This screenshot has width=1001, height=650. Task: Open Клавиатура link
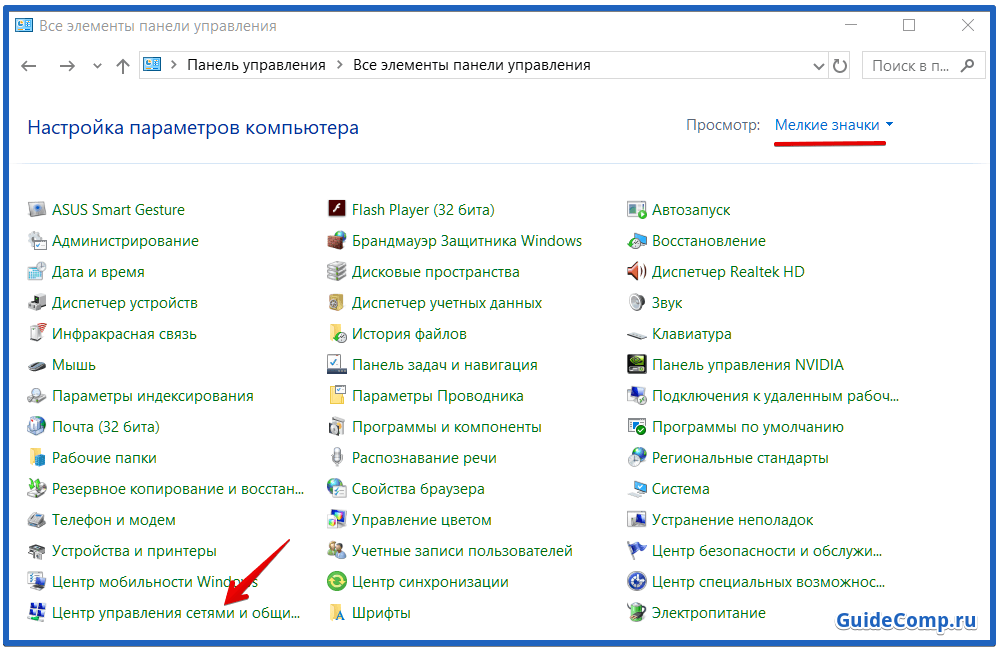point(691,334)
